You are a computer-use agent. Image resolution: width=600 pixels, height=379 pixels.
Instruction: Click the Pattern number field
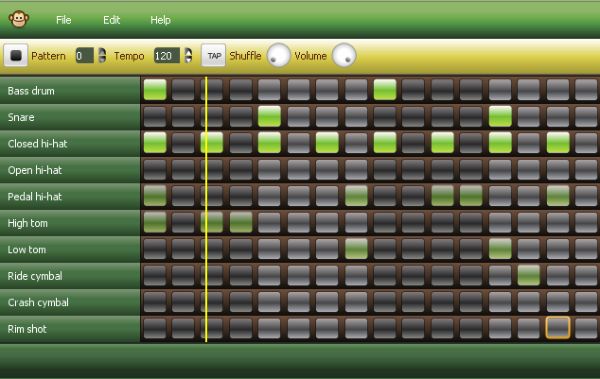pos(84,56)
